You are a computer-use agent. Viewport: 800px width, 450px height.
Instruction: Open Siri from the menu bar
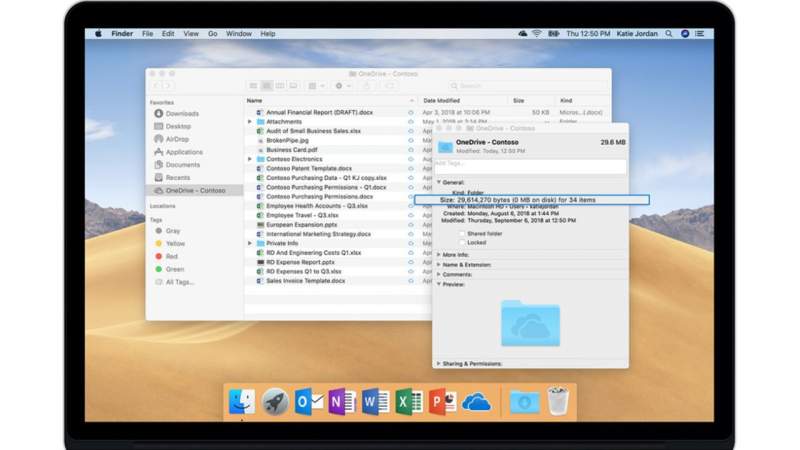pos(685,34)
